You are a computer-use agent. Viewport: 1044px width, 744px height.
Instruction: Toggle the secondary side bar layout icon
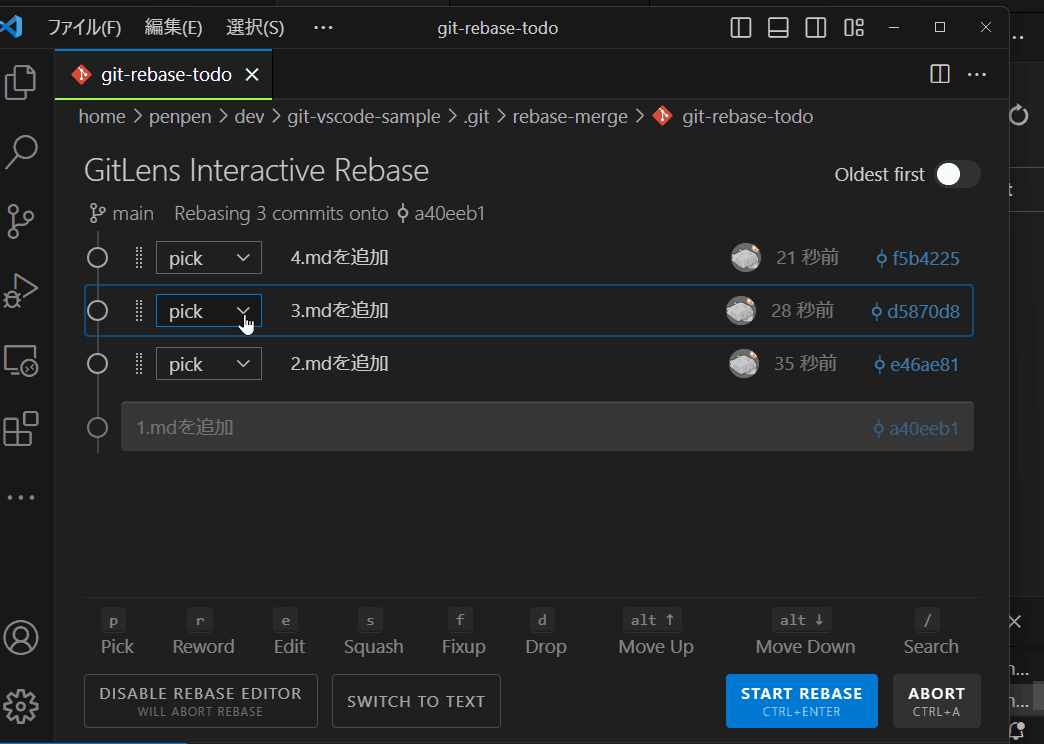816,27
